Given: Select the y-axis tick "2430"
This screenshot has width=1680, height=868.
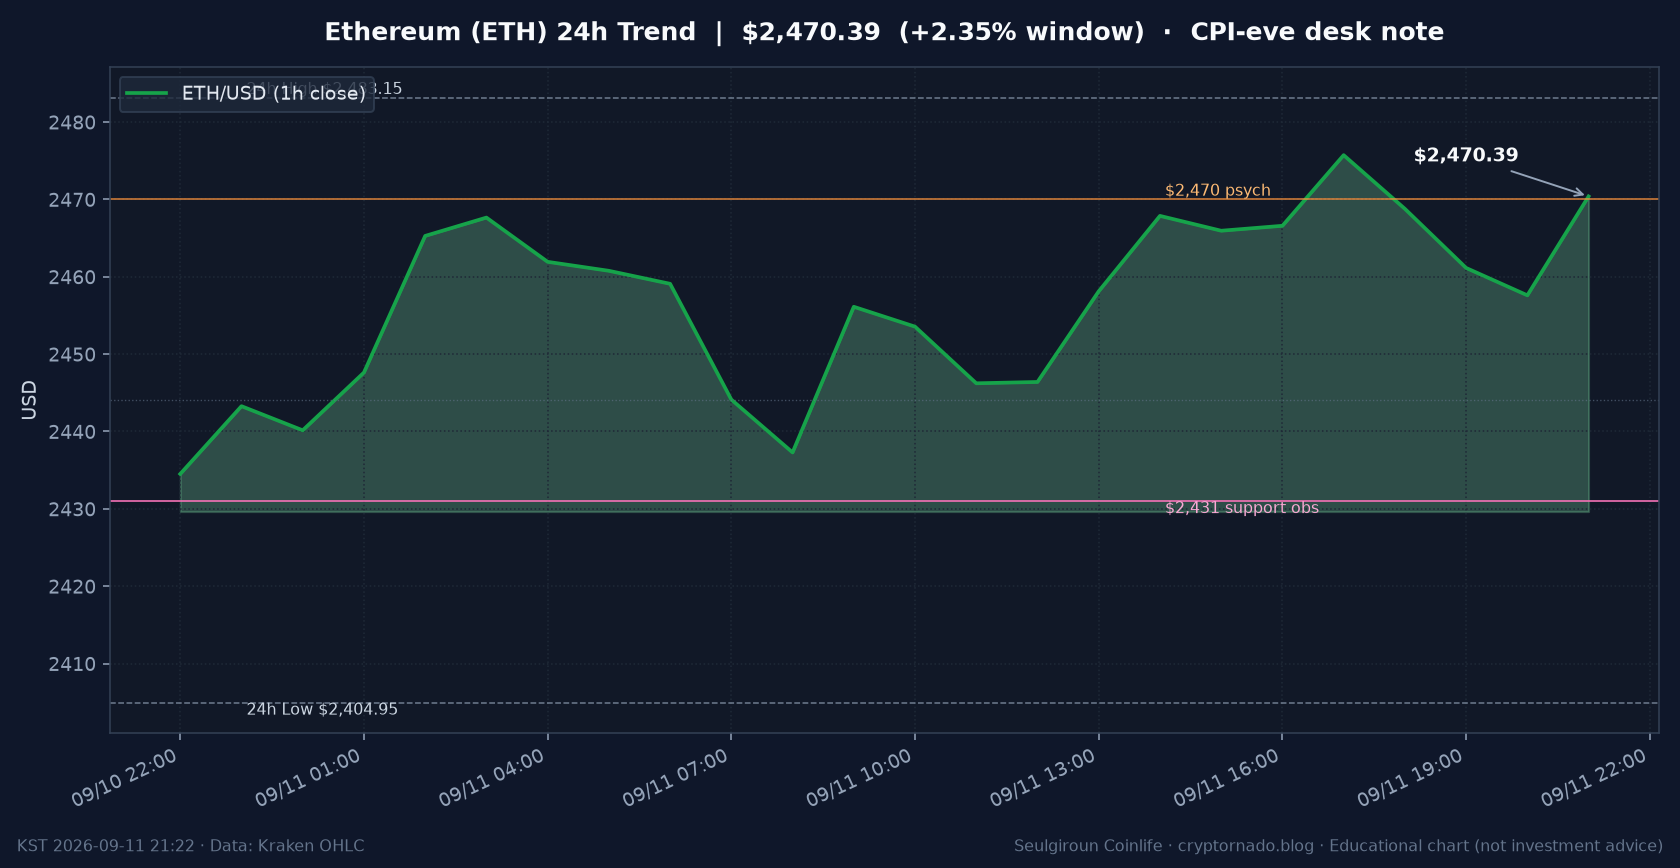Looking at the screenshot, I should coord(72,510).
